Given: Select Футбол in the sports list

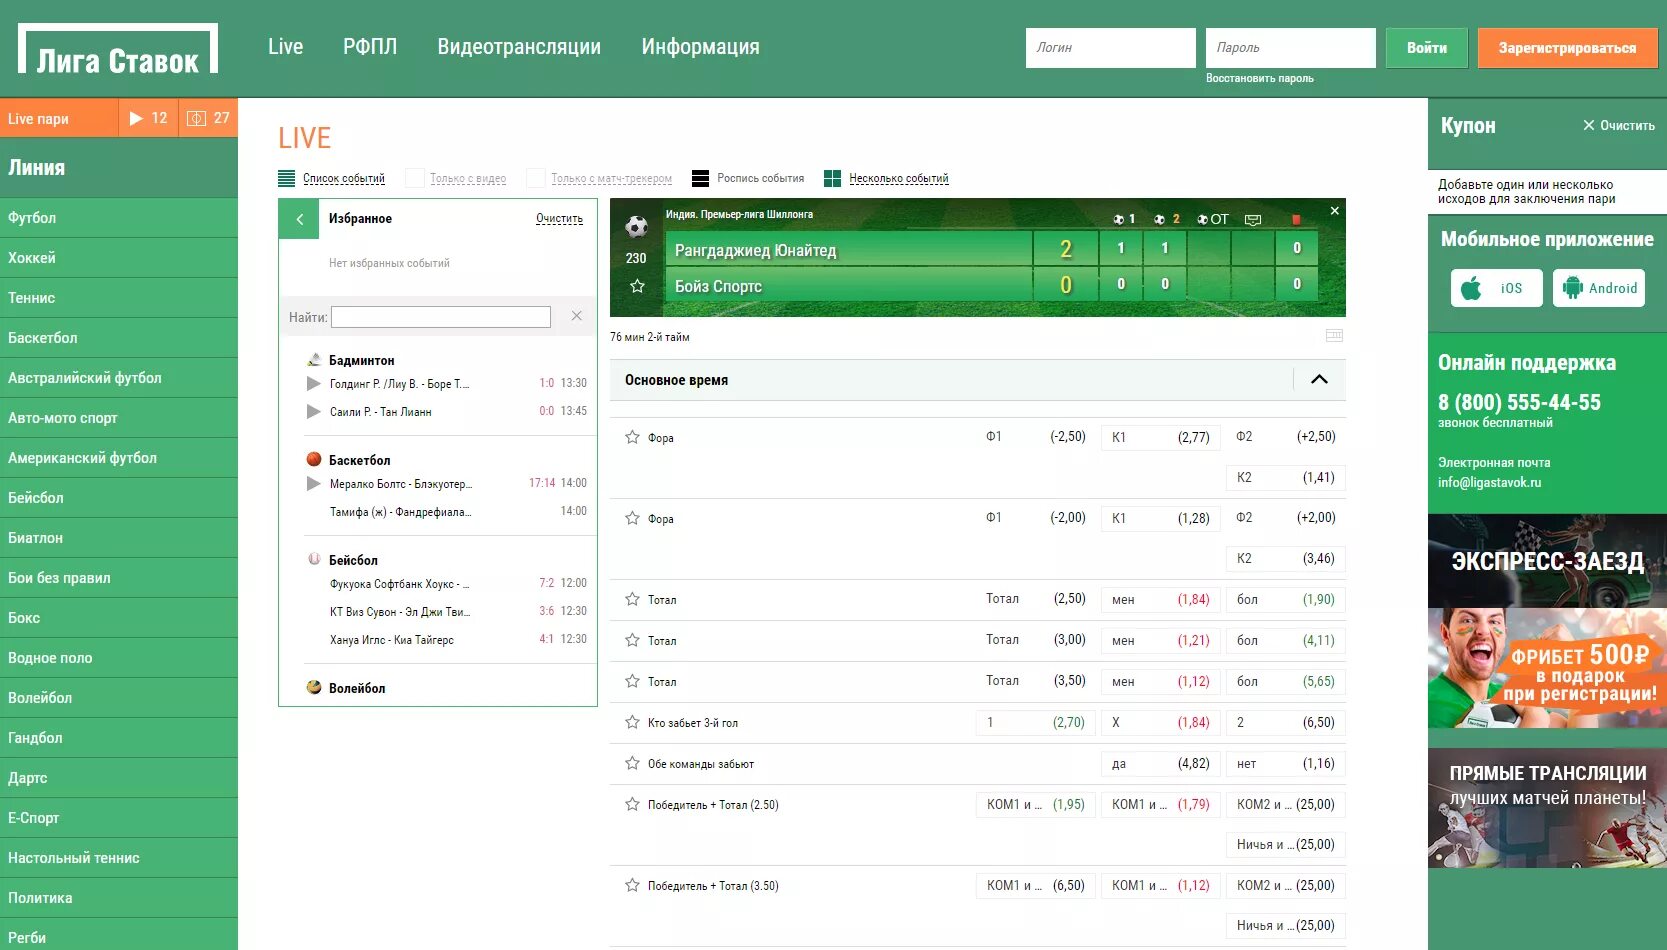Looking at the screenshot, I should pos(119,218).
